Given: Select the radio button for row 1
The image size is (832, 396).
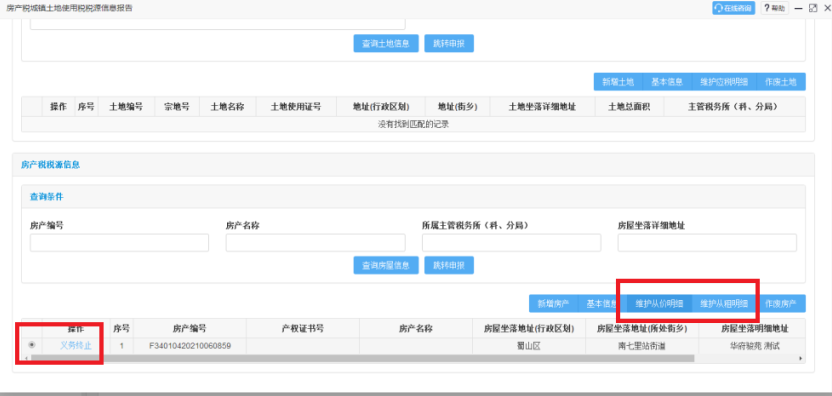Looking at the screenshot, I should (32, 345).
